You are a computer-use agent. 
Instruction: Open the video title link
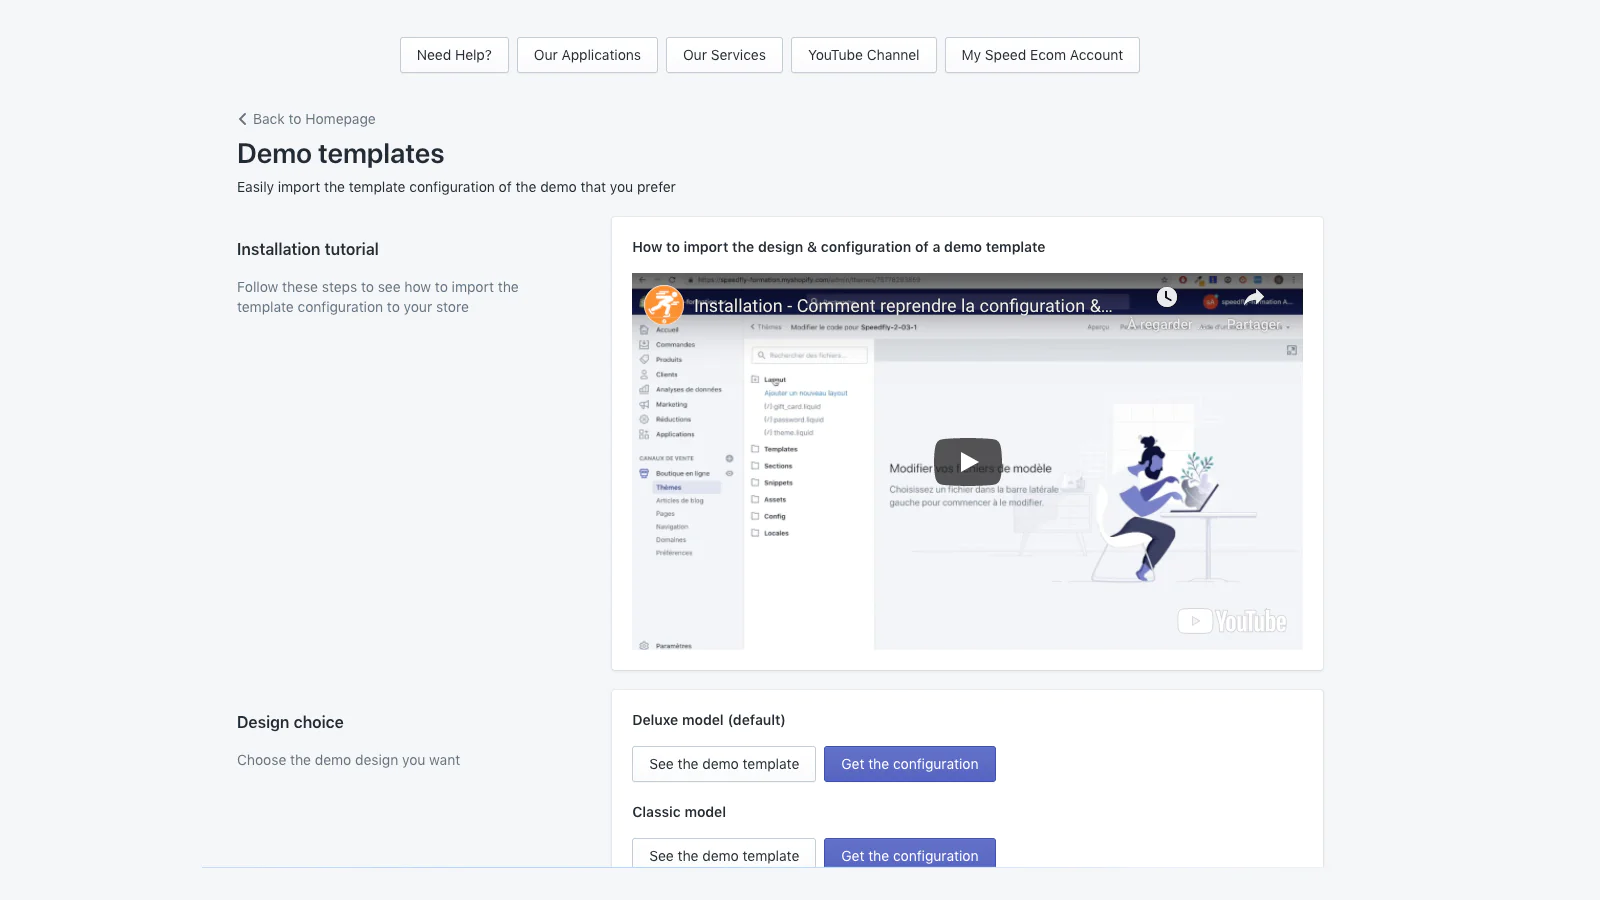point(902,306)
